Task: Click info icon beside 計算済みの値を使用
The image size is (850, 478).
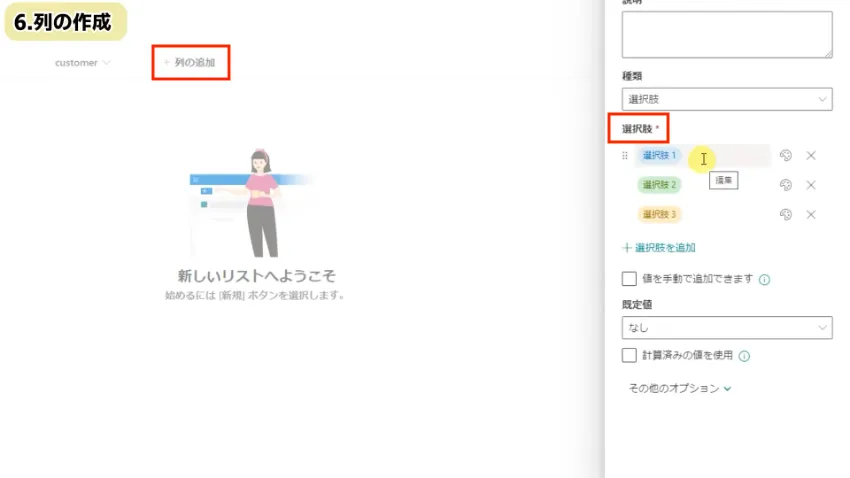Action: point(745,356)
